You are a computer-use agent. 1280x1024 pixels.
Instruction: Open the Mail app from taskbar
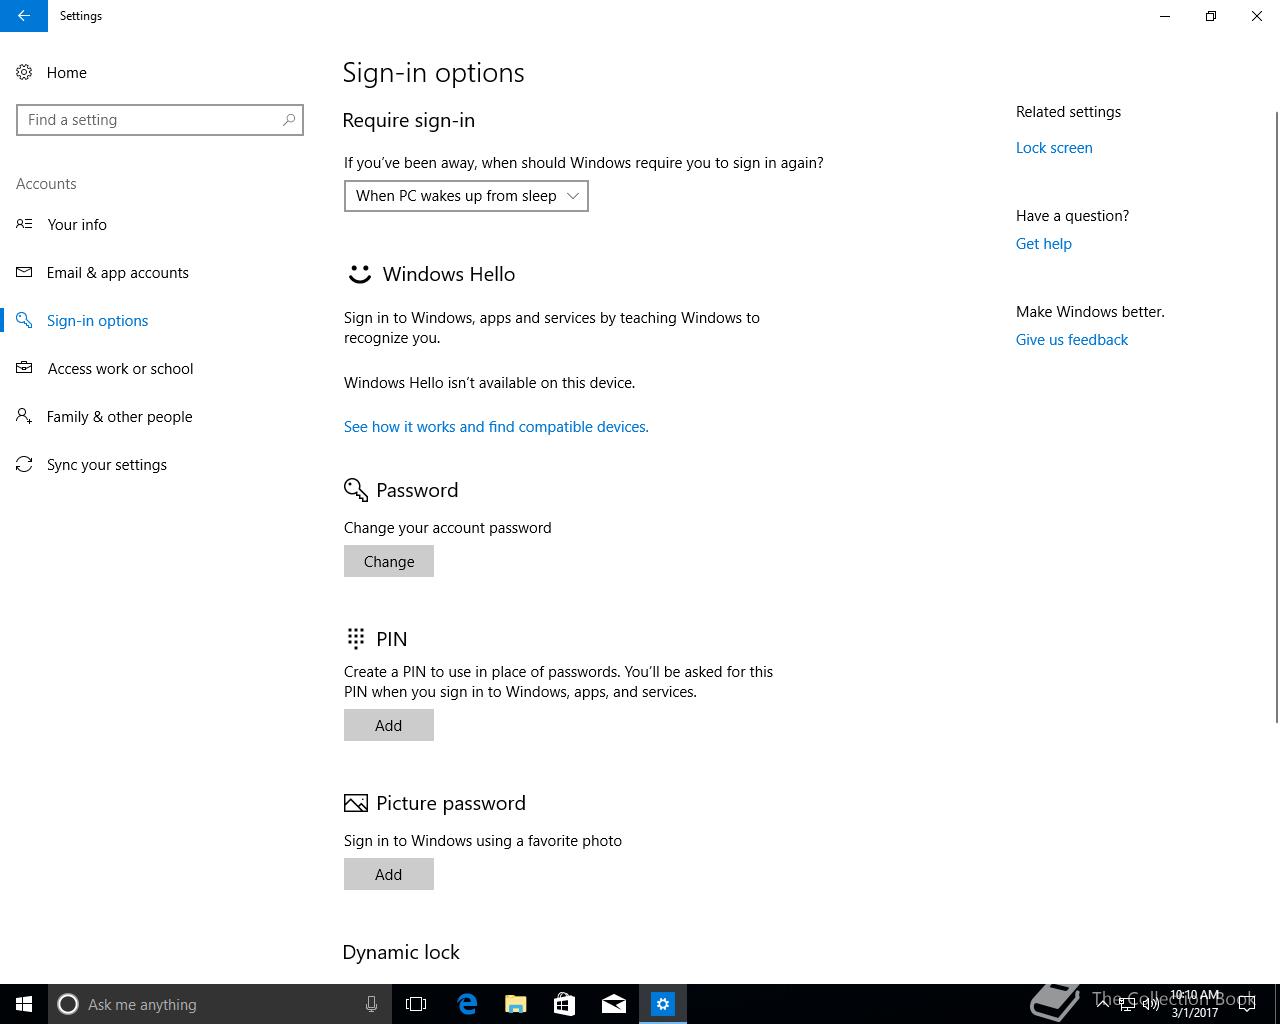[614, 1004]
